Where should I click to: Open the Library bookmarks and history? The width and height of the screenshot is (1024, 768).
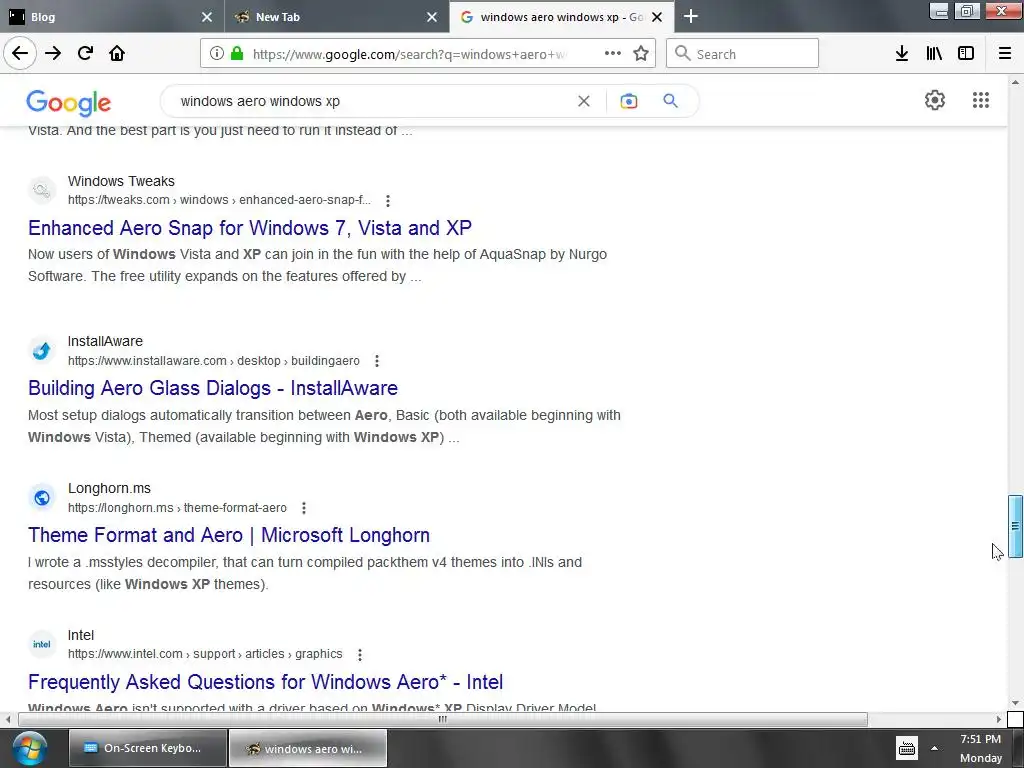934,53
